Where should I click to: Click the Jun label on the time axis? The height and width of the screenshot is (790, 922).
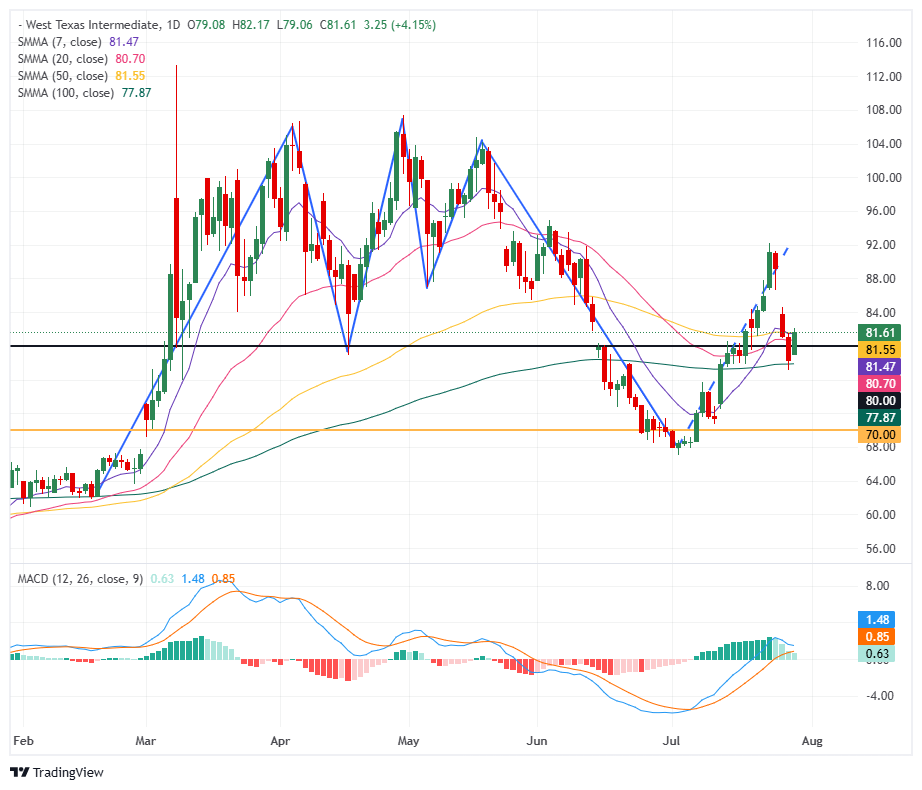click(x=537, y=741)
